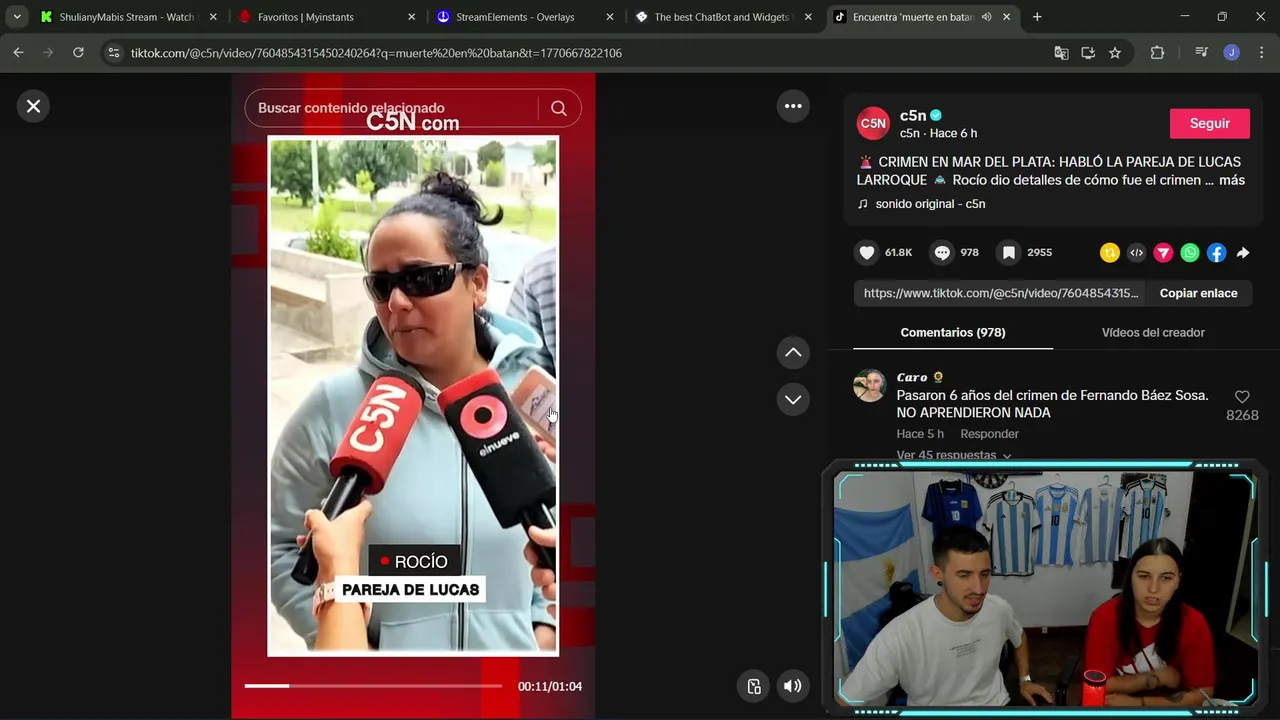
Task: Mute the video with speaker icon
Action: point(792,686)
